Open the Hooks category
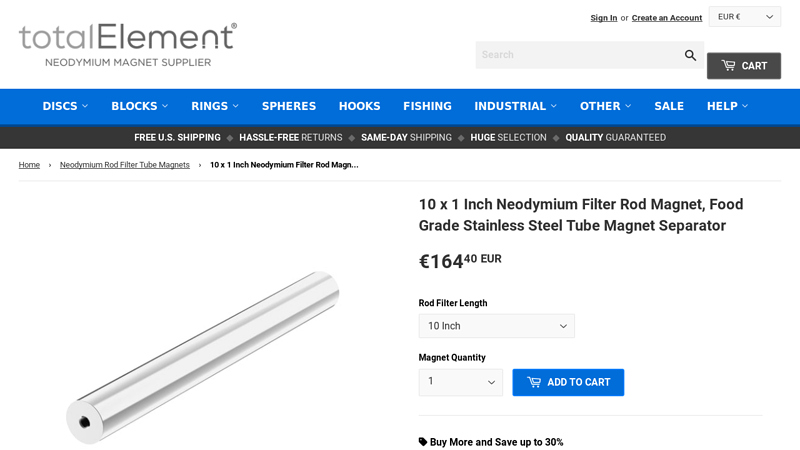This screenshot has width=800, height=450. click(360, 106)
